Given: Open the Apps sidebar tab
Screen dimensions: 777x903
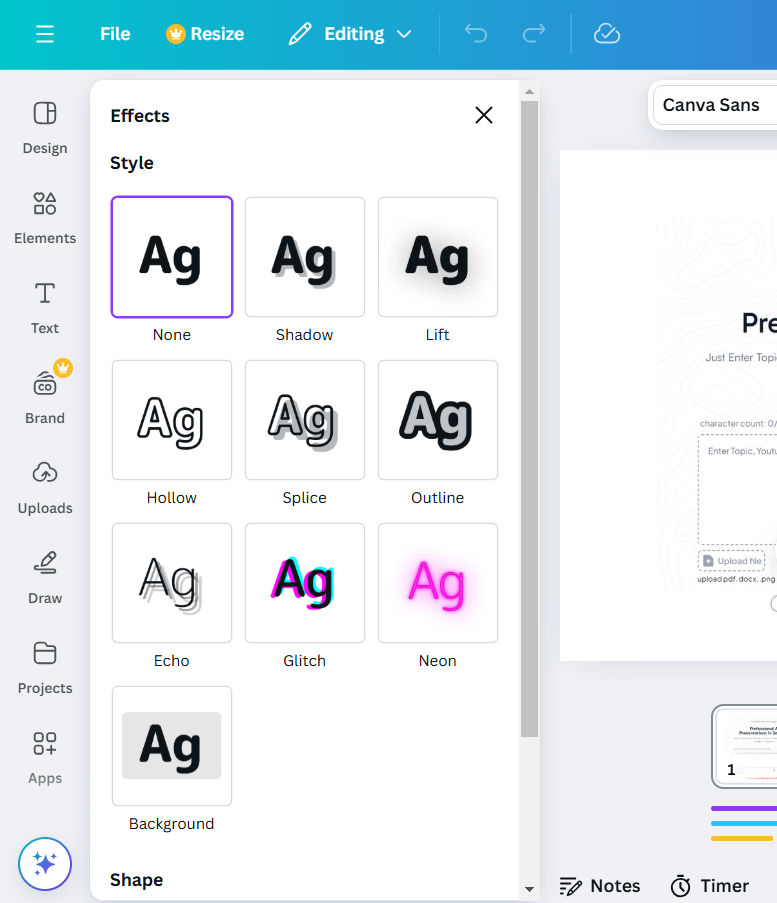Looking at the screenshot, I should click(x=45, y=758).
